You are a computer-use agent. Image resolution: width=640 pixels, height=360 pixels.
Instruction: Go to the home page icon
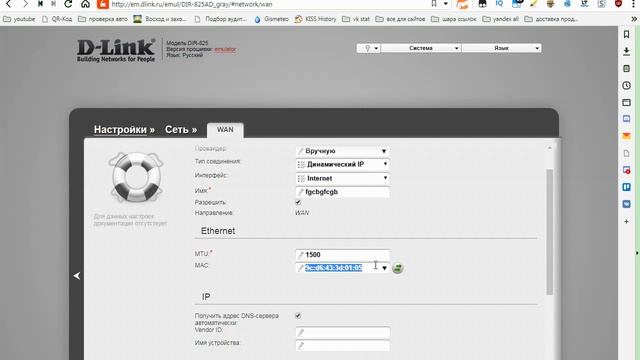tap(85, 4)
